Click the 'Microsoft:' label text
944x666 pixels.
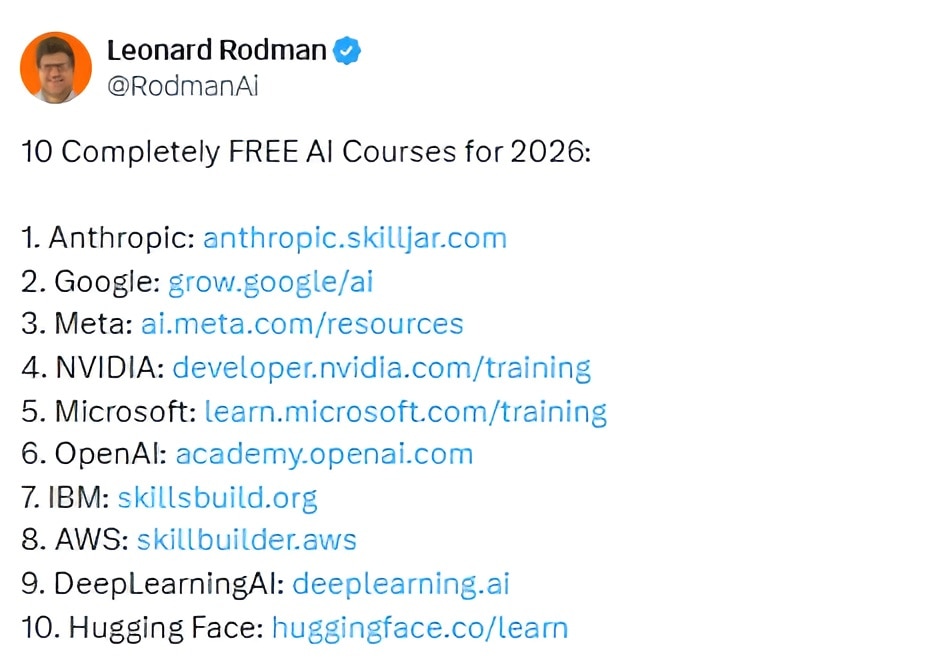coord(125,411)
